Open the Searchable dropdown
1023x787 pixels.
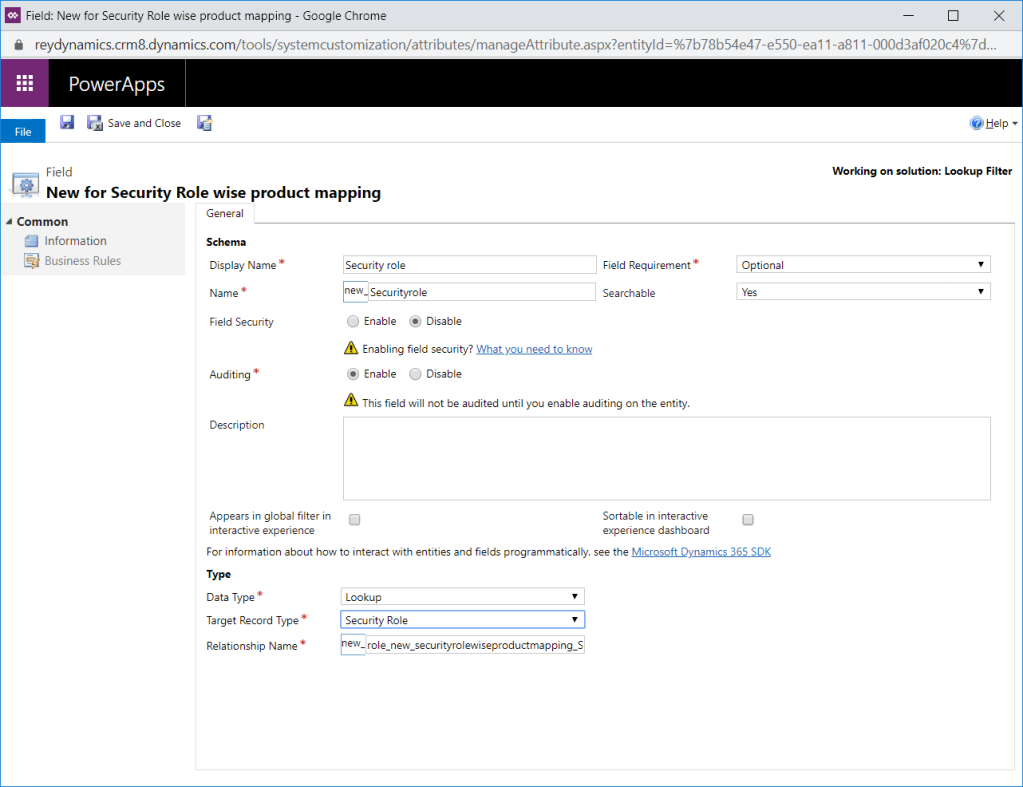(863, 292)
